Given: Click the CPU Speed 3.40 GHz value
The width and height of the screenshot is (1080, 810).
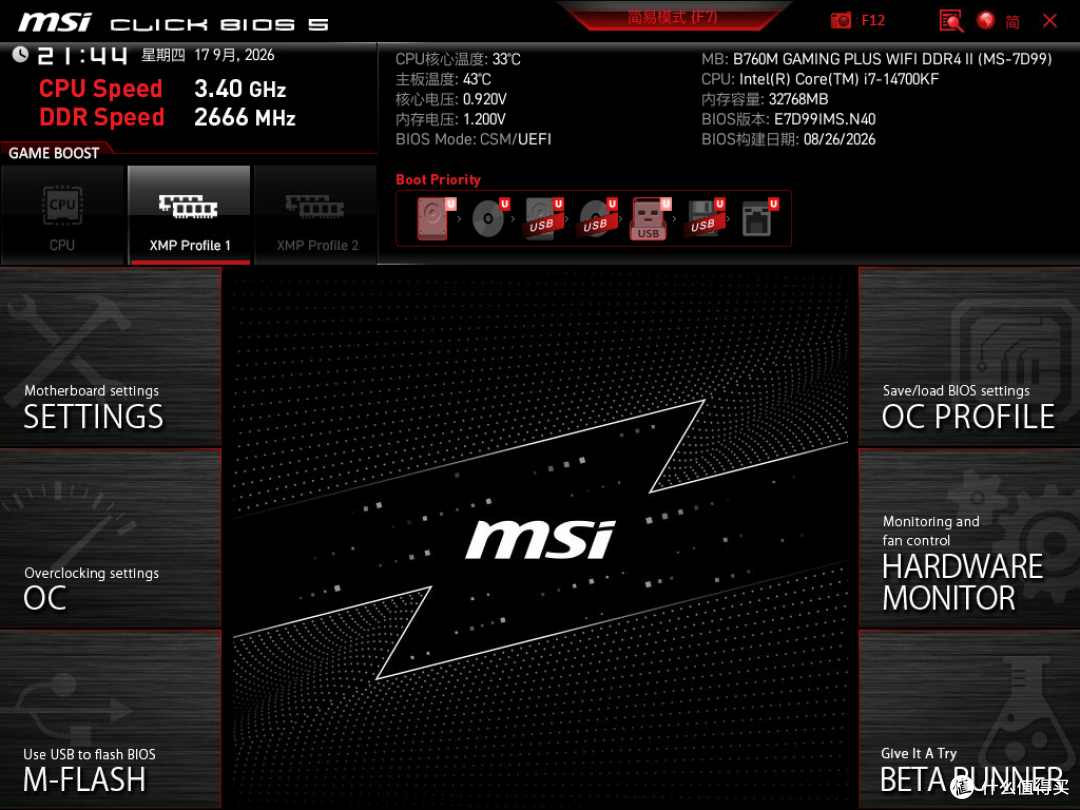Looking at the screenshot, I should [x=240, y=89].
